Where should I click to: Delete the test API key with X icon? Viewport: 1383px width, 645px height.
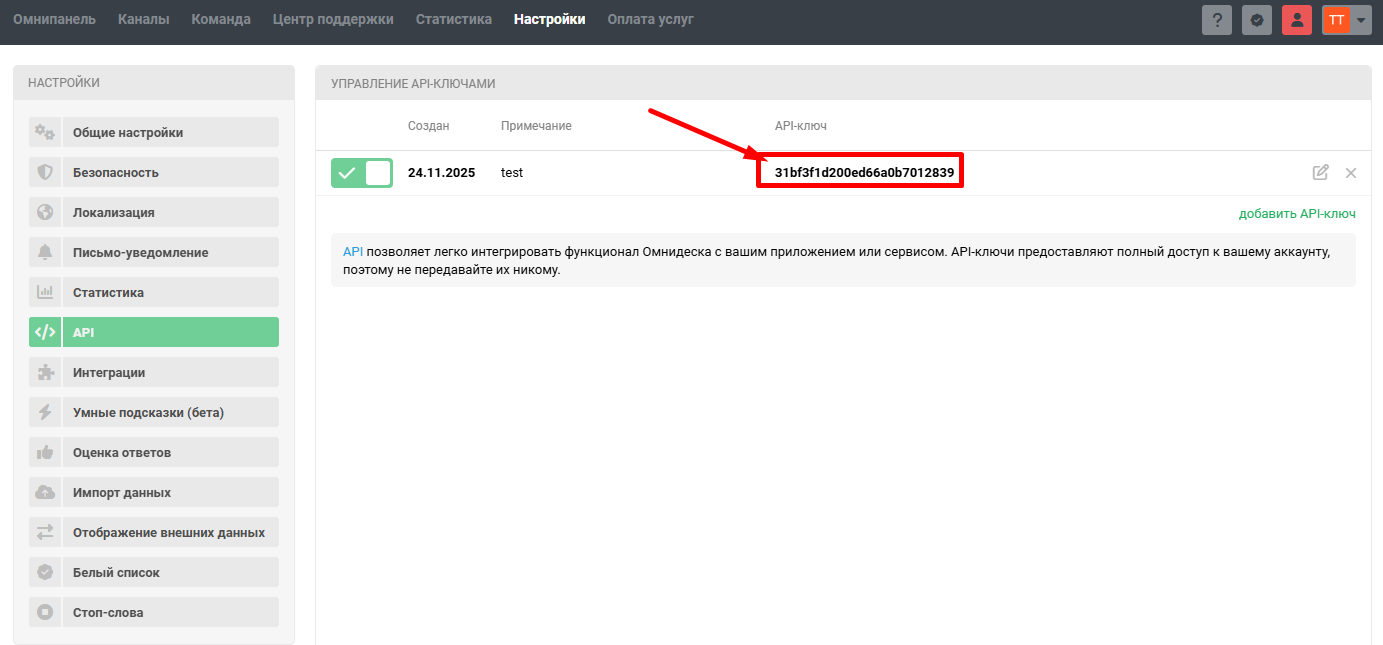click(x=1351, y=173)
